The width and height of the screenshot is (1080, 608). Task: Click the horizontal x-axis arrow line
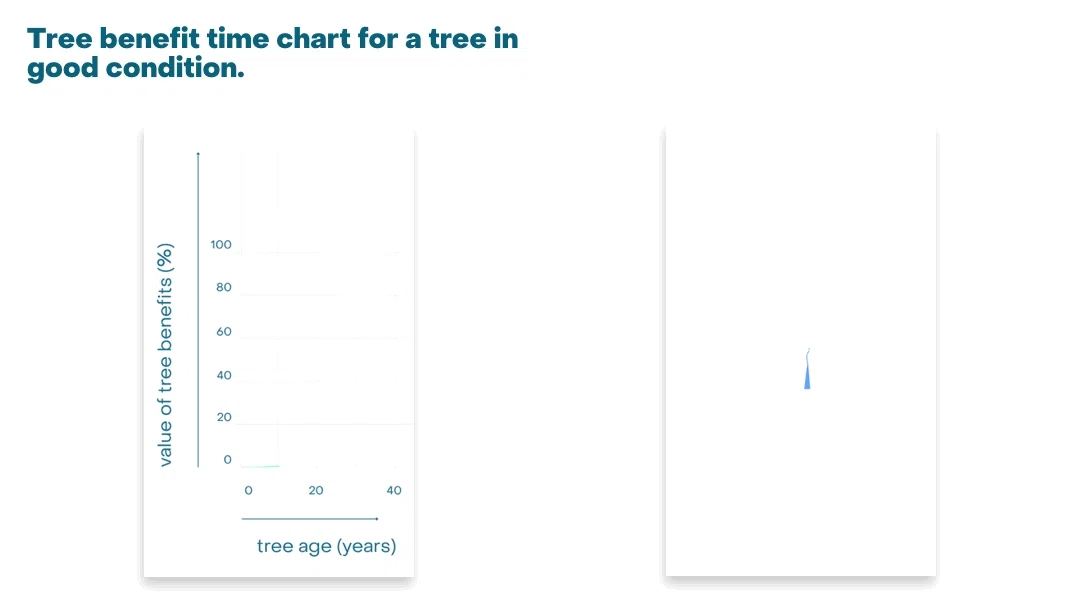click(x=310, y=518)
